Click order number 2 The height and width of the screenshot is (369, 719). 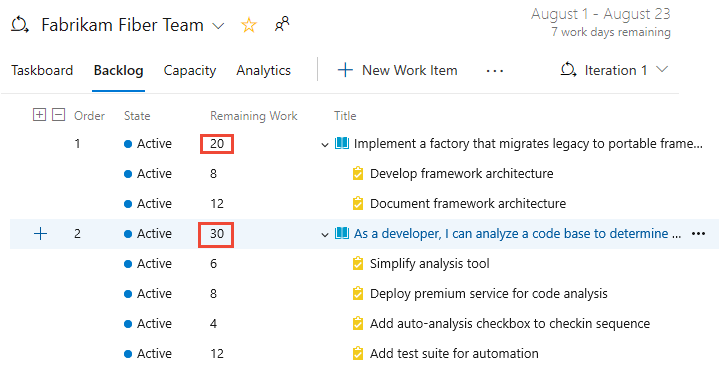click(x=77, y=234)
